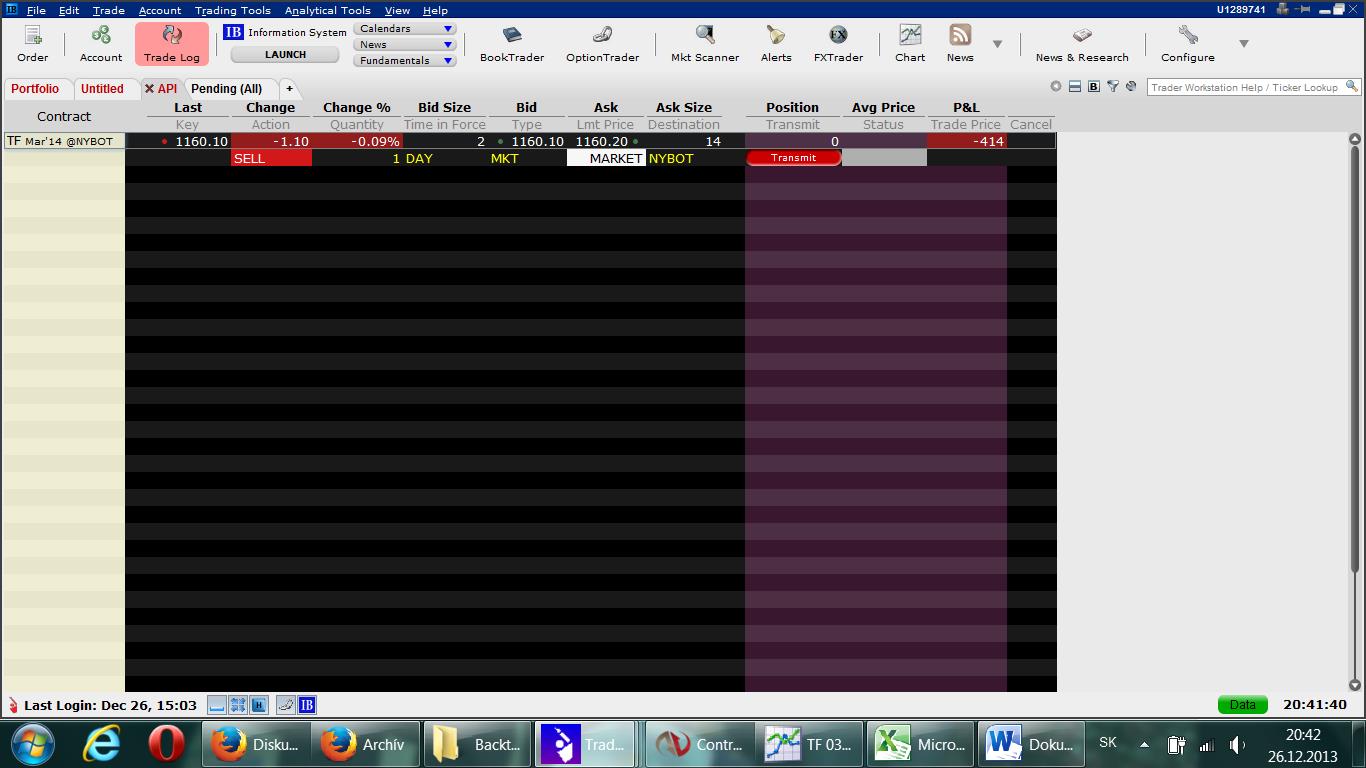Click the IB status bar icon
The height and width of the screenshot is (768, 1366).
pos(307,705)
